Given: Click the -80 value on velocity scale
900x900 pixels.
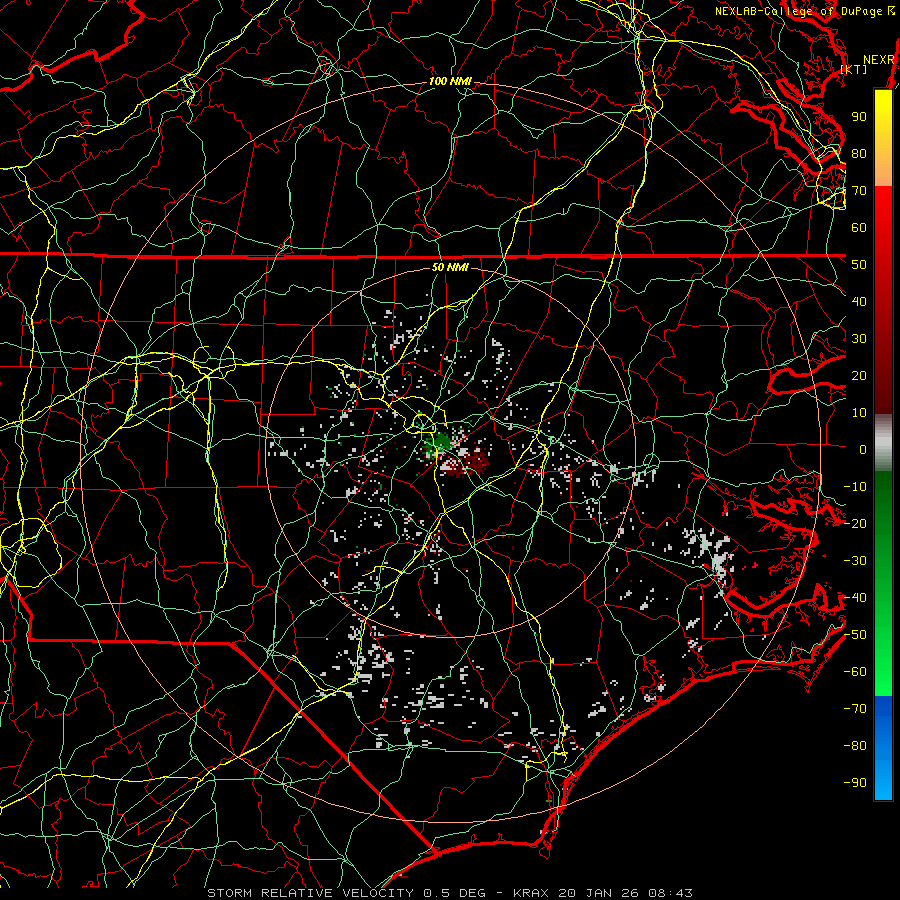Looking at the screenshot, I should pos(855,746).
